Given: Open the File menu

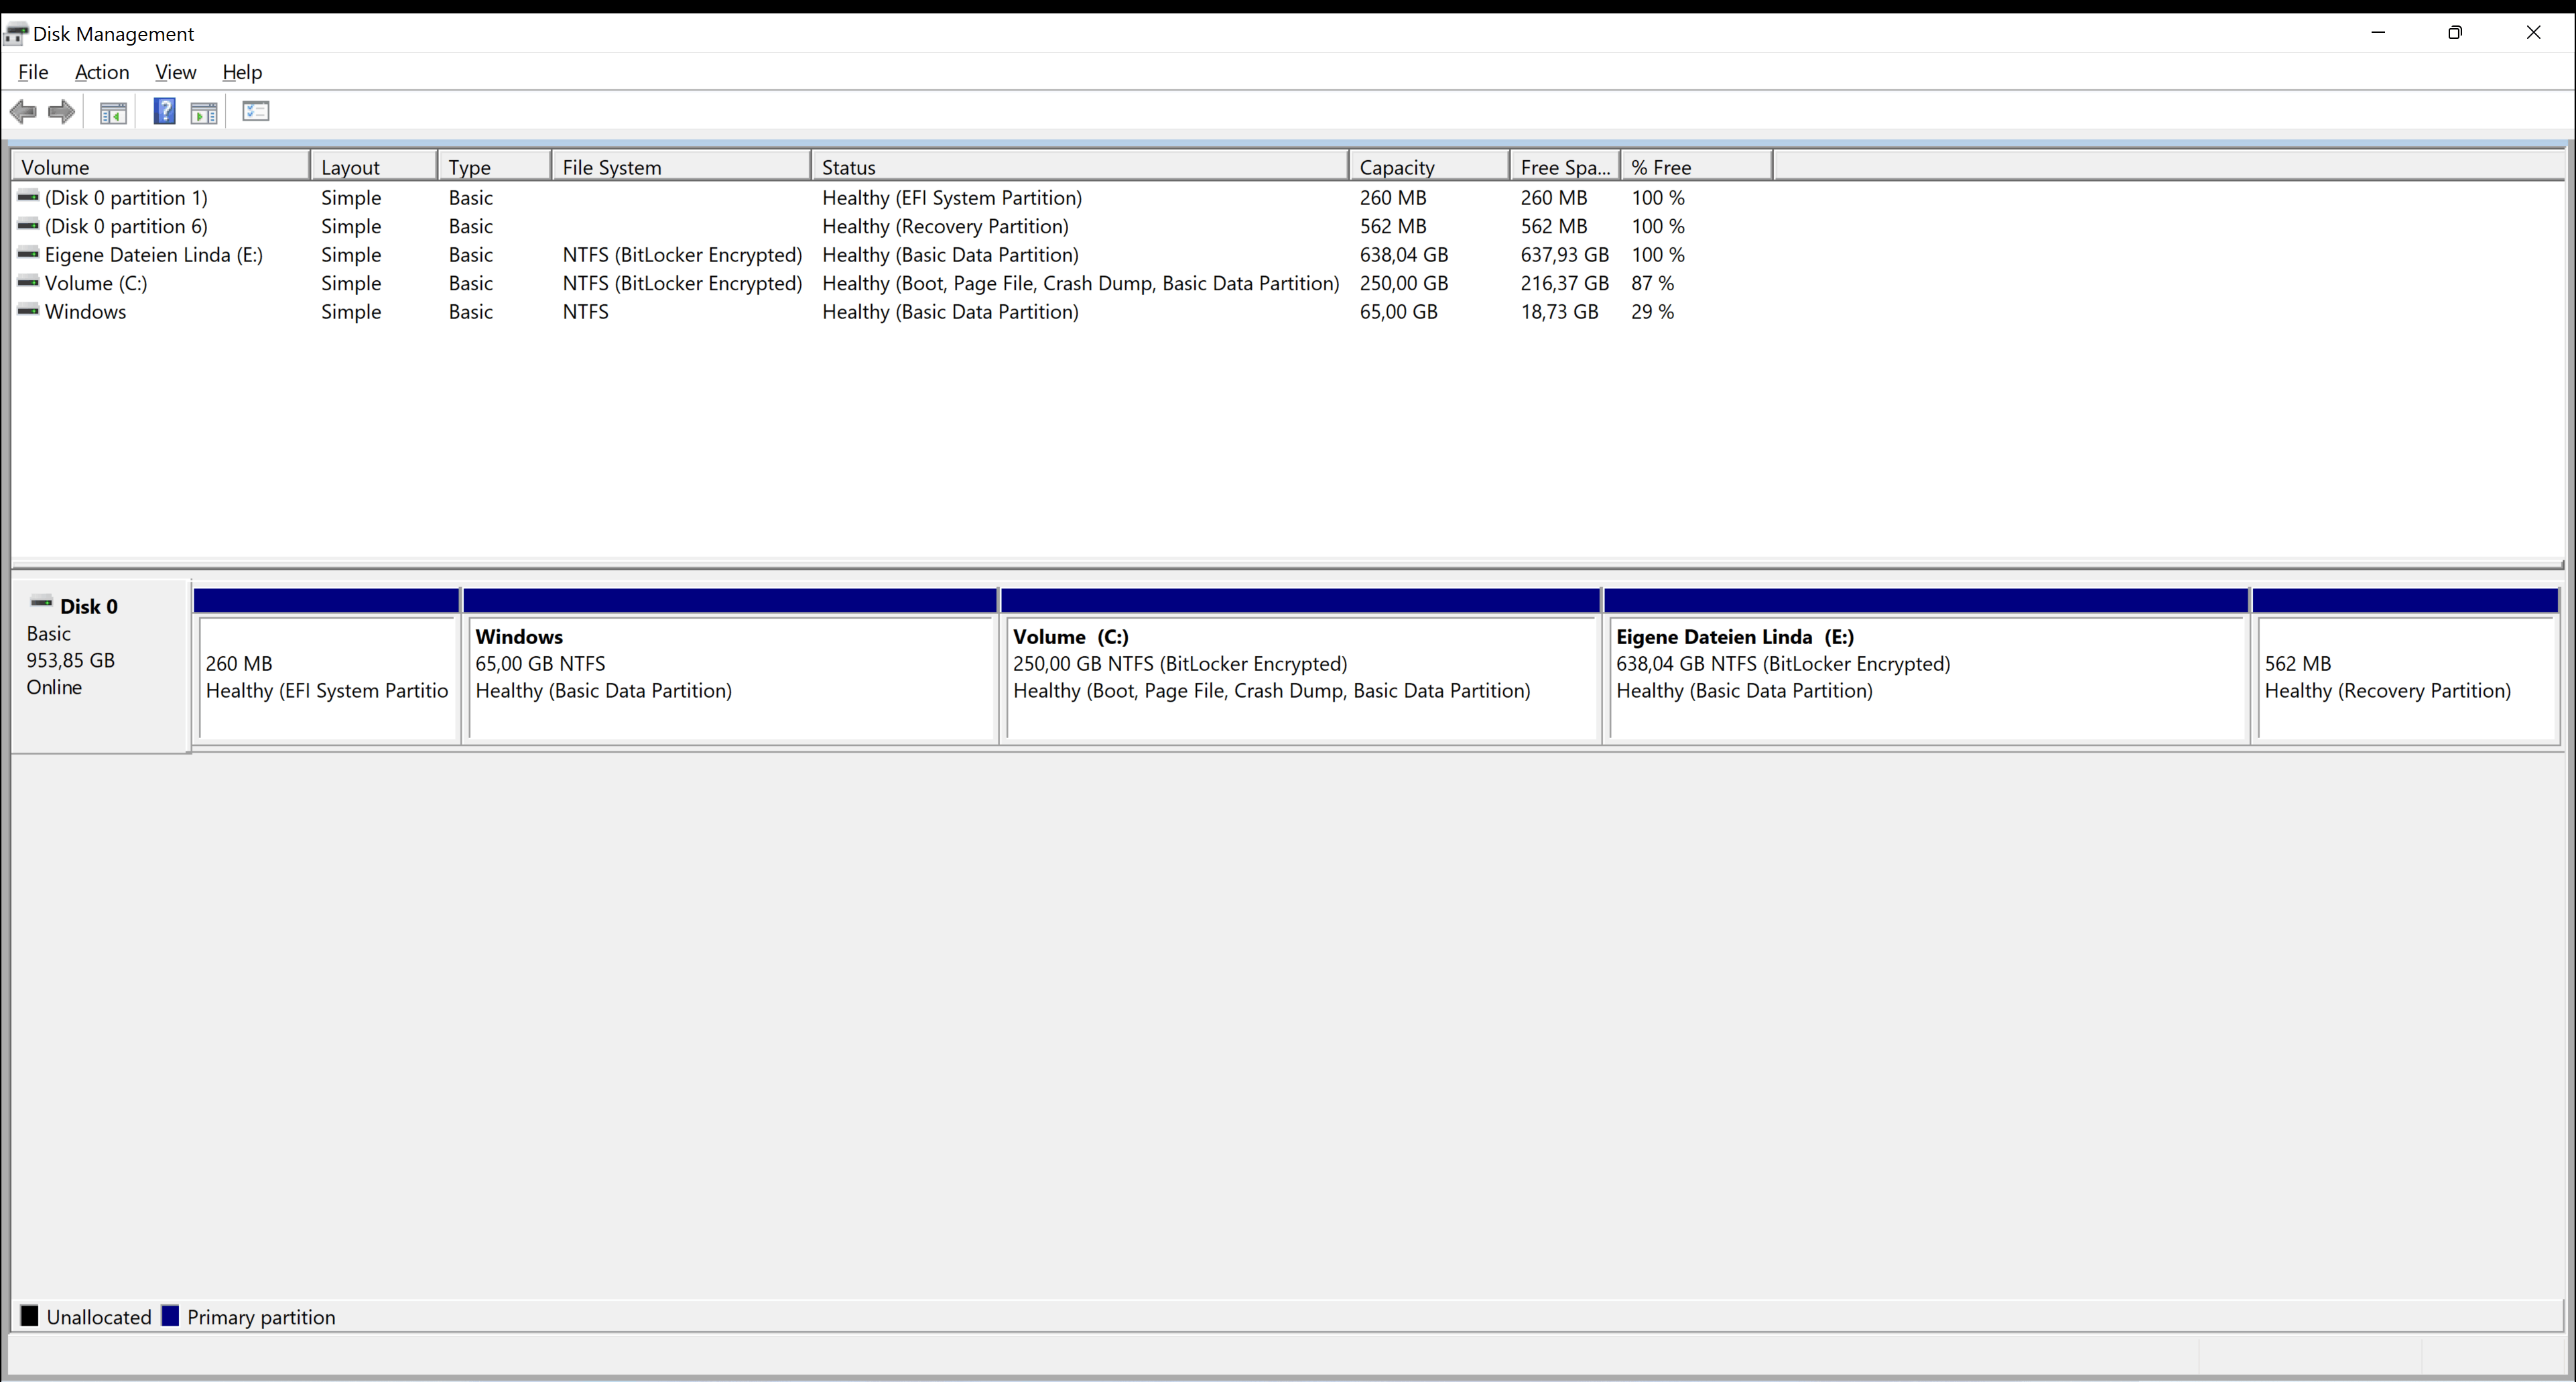Looking at the screenshot, I should tap(33, 72).
